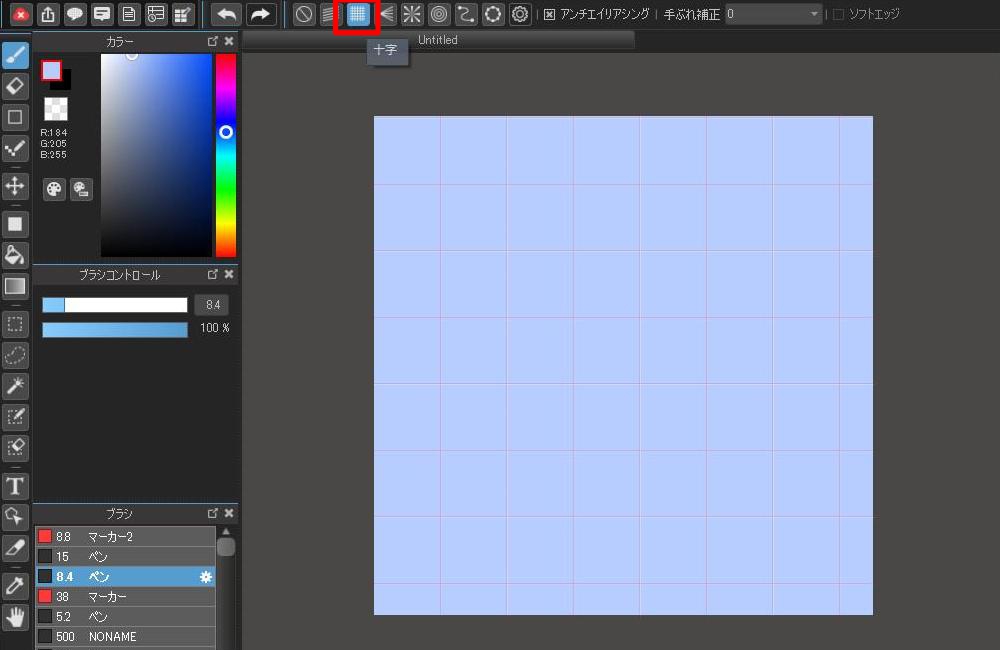Click the Undo arrow button
This screenshot has height=650, width=1000.
(227, 14)
